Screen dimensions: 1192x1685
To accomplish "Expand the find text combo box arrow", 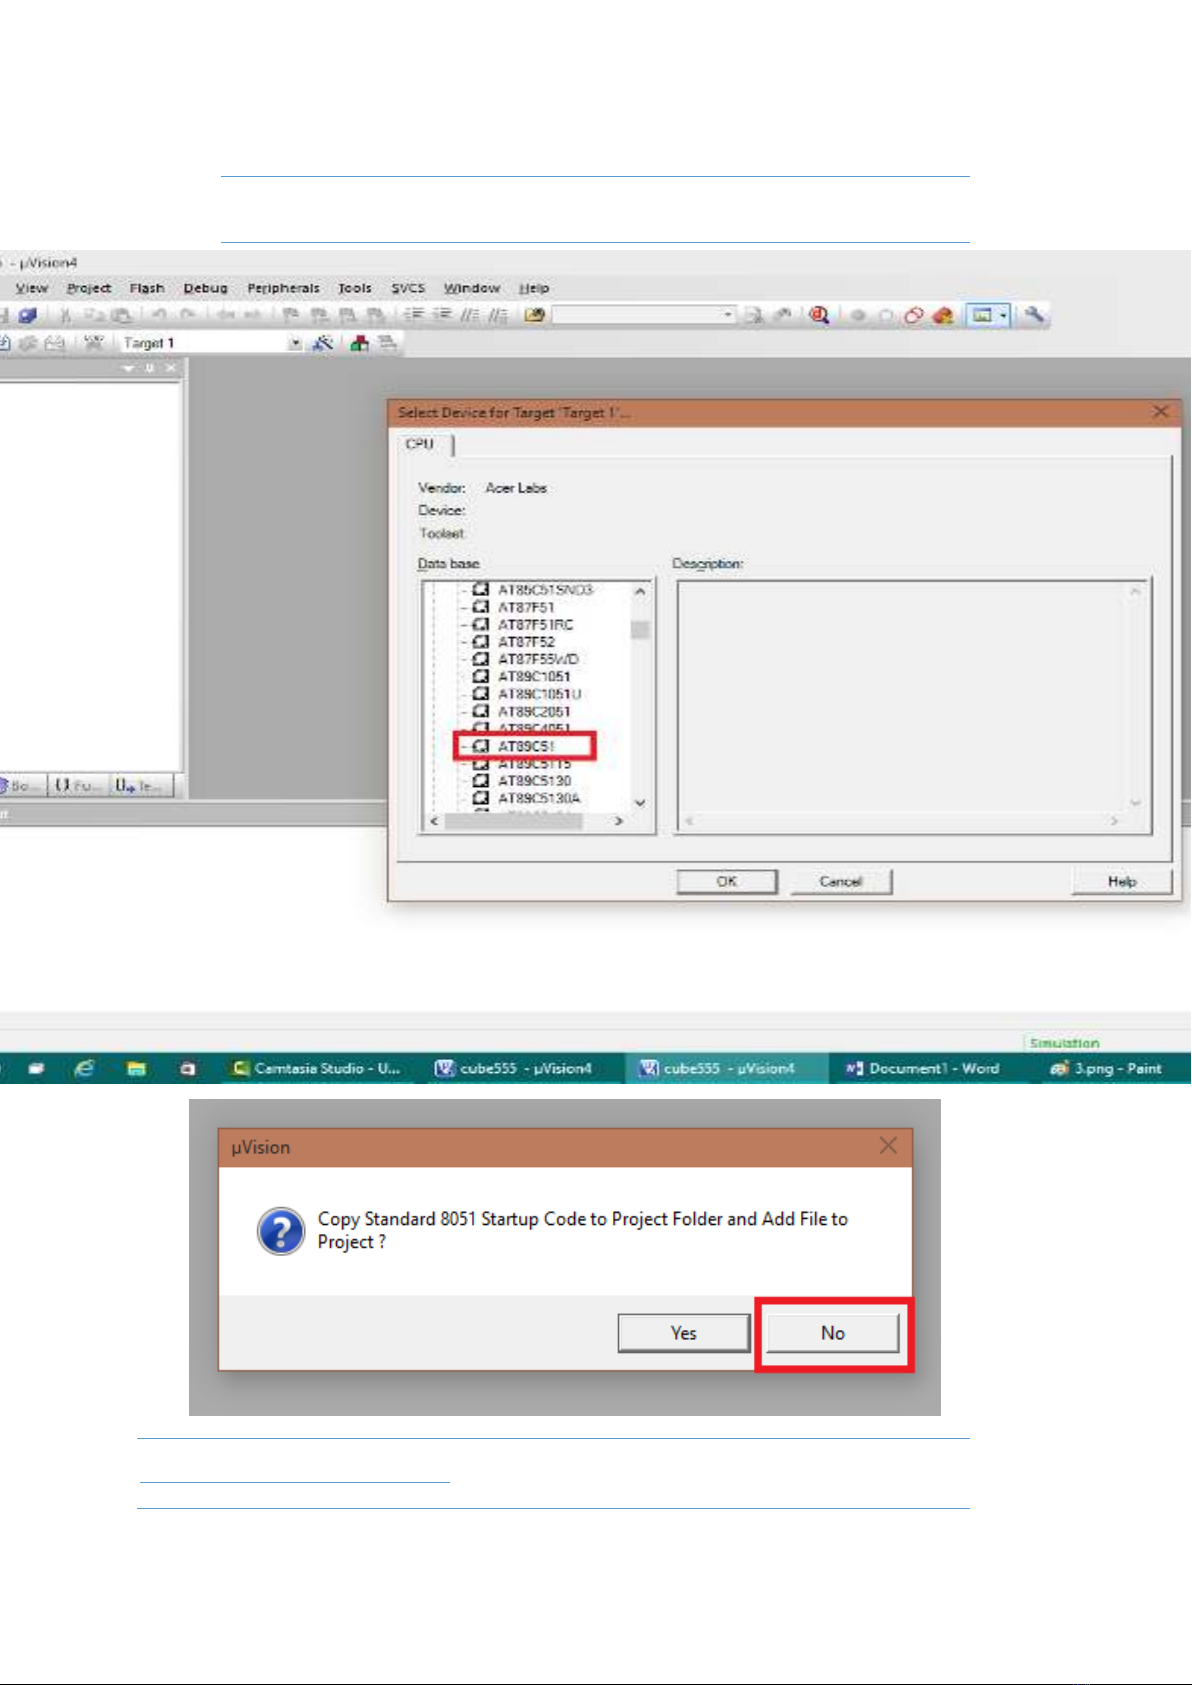I will [x=728, y=316].
